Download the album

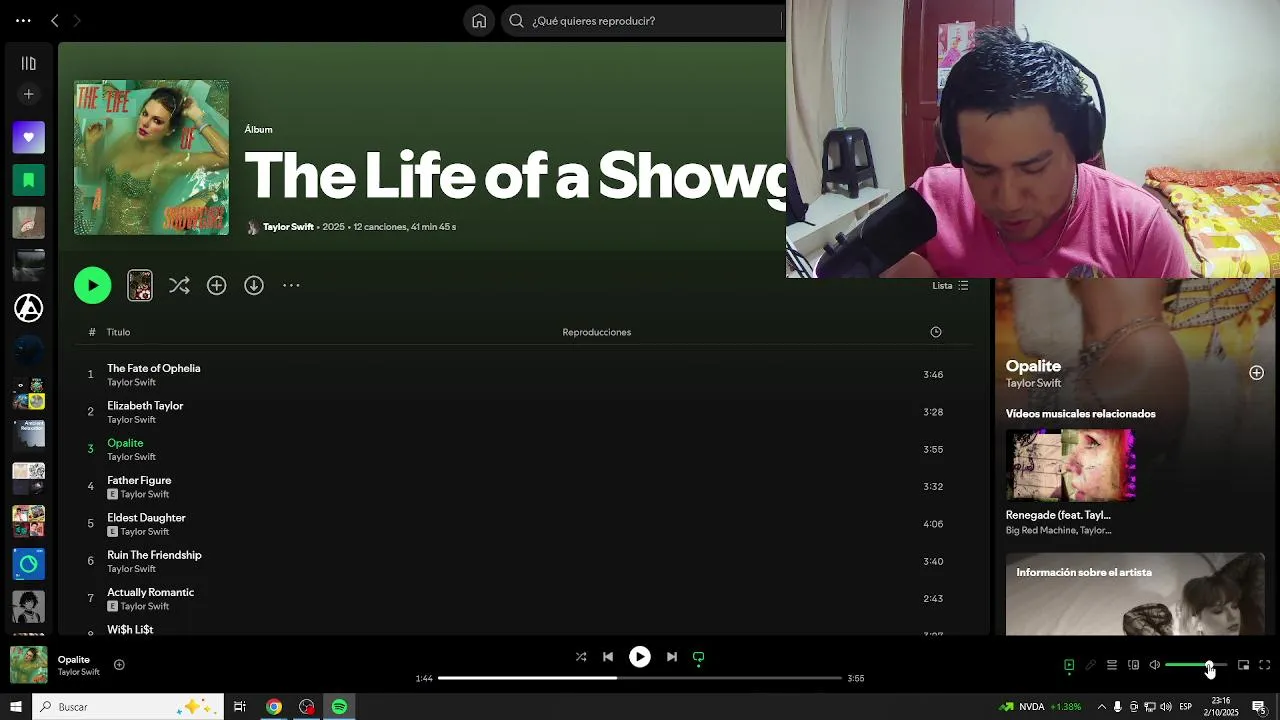254,285
